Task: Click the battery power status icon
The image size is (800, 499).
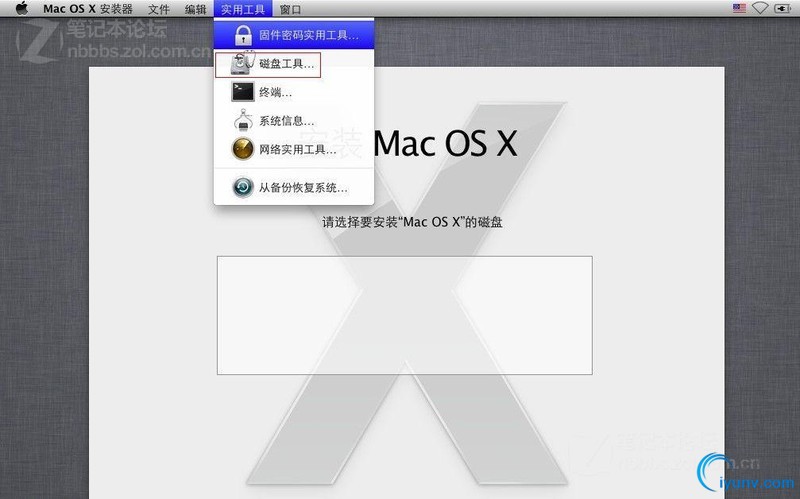Action: click(783, 8)
